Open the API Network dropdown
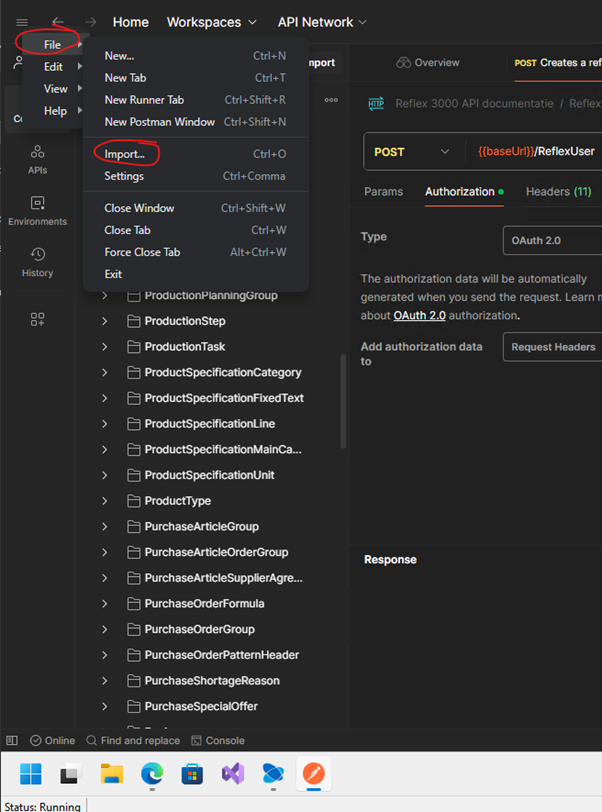Screen dimensions: 602x812 pos(322,22)
